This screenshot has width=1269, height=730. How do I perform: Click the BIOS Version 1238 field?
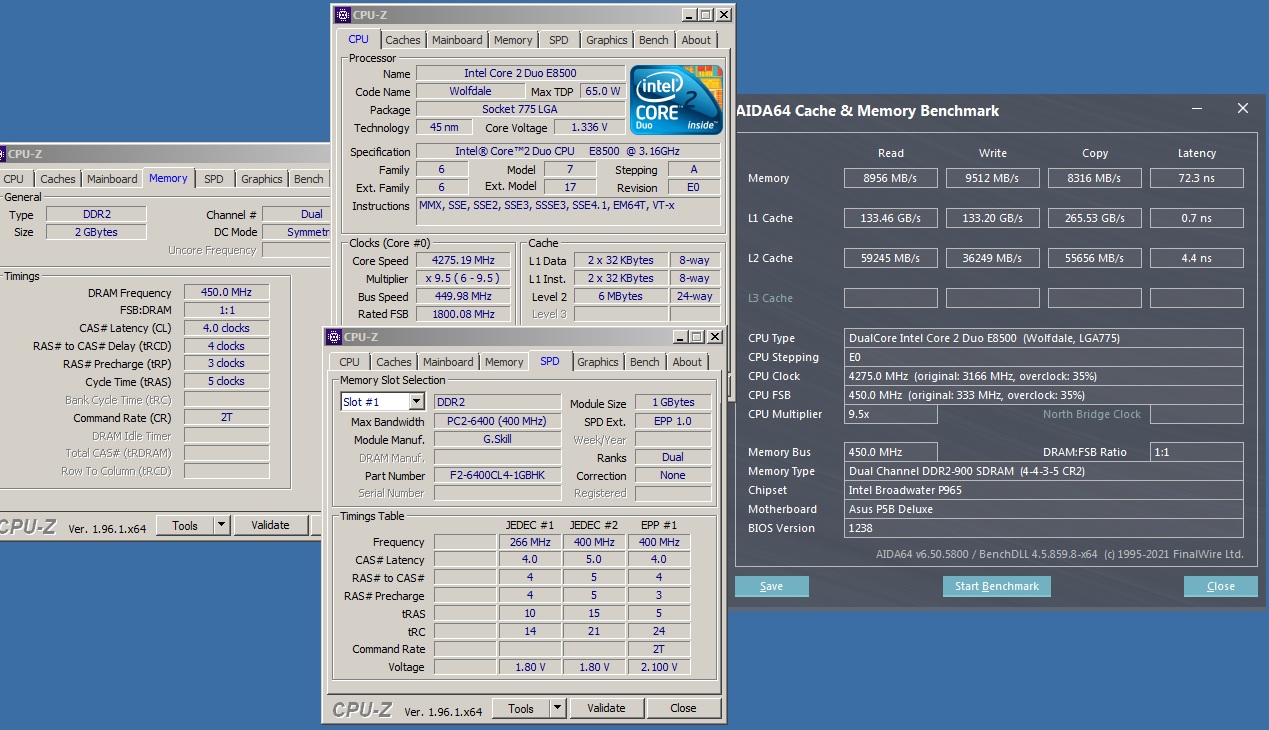[x=1044, y=528]
